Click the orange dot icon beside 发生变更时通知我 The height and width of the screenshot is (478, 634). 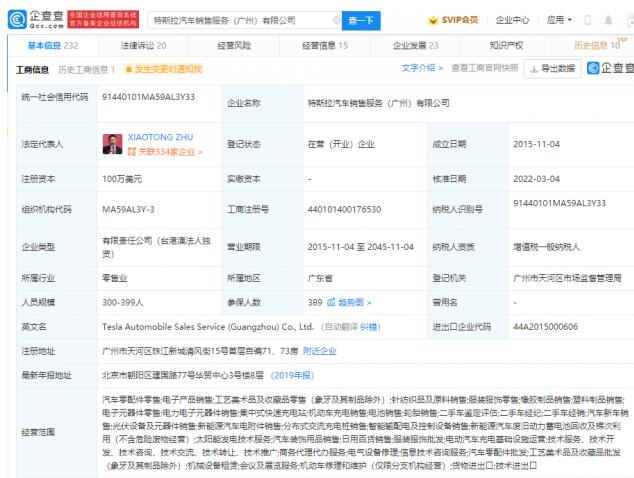[x=129, y=70]
